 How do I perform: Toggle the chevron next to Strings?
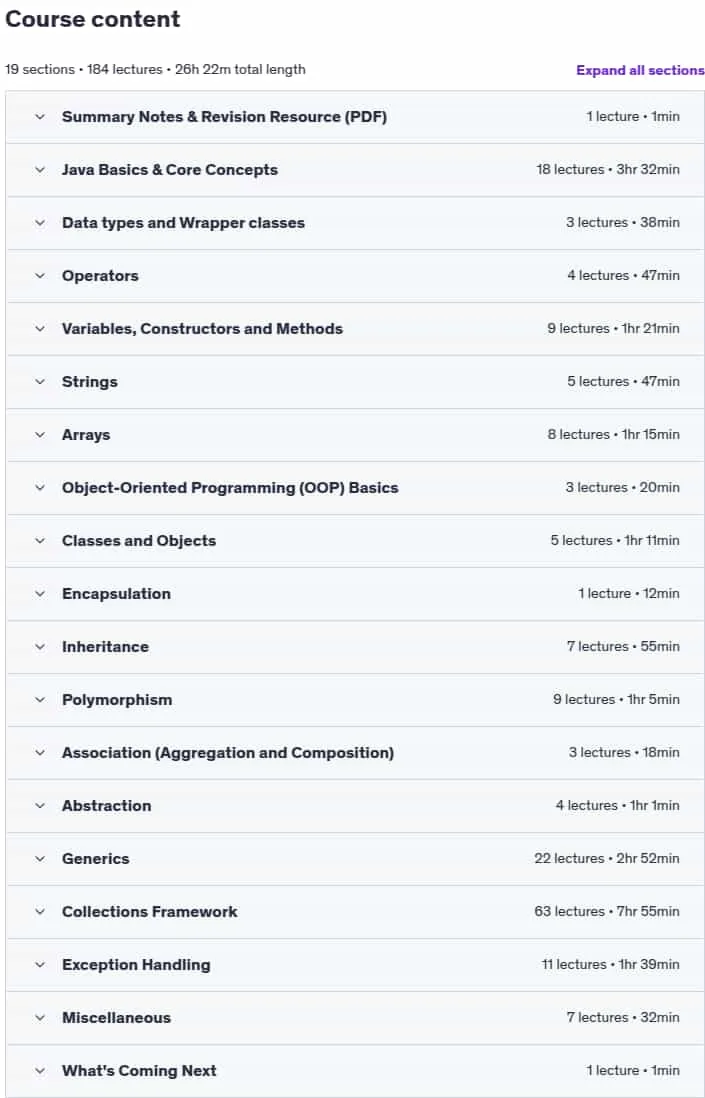coord(40,382)
